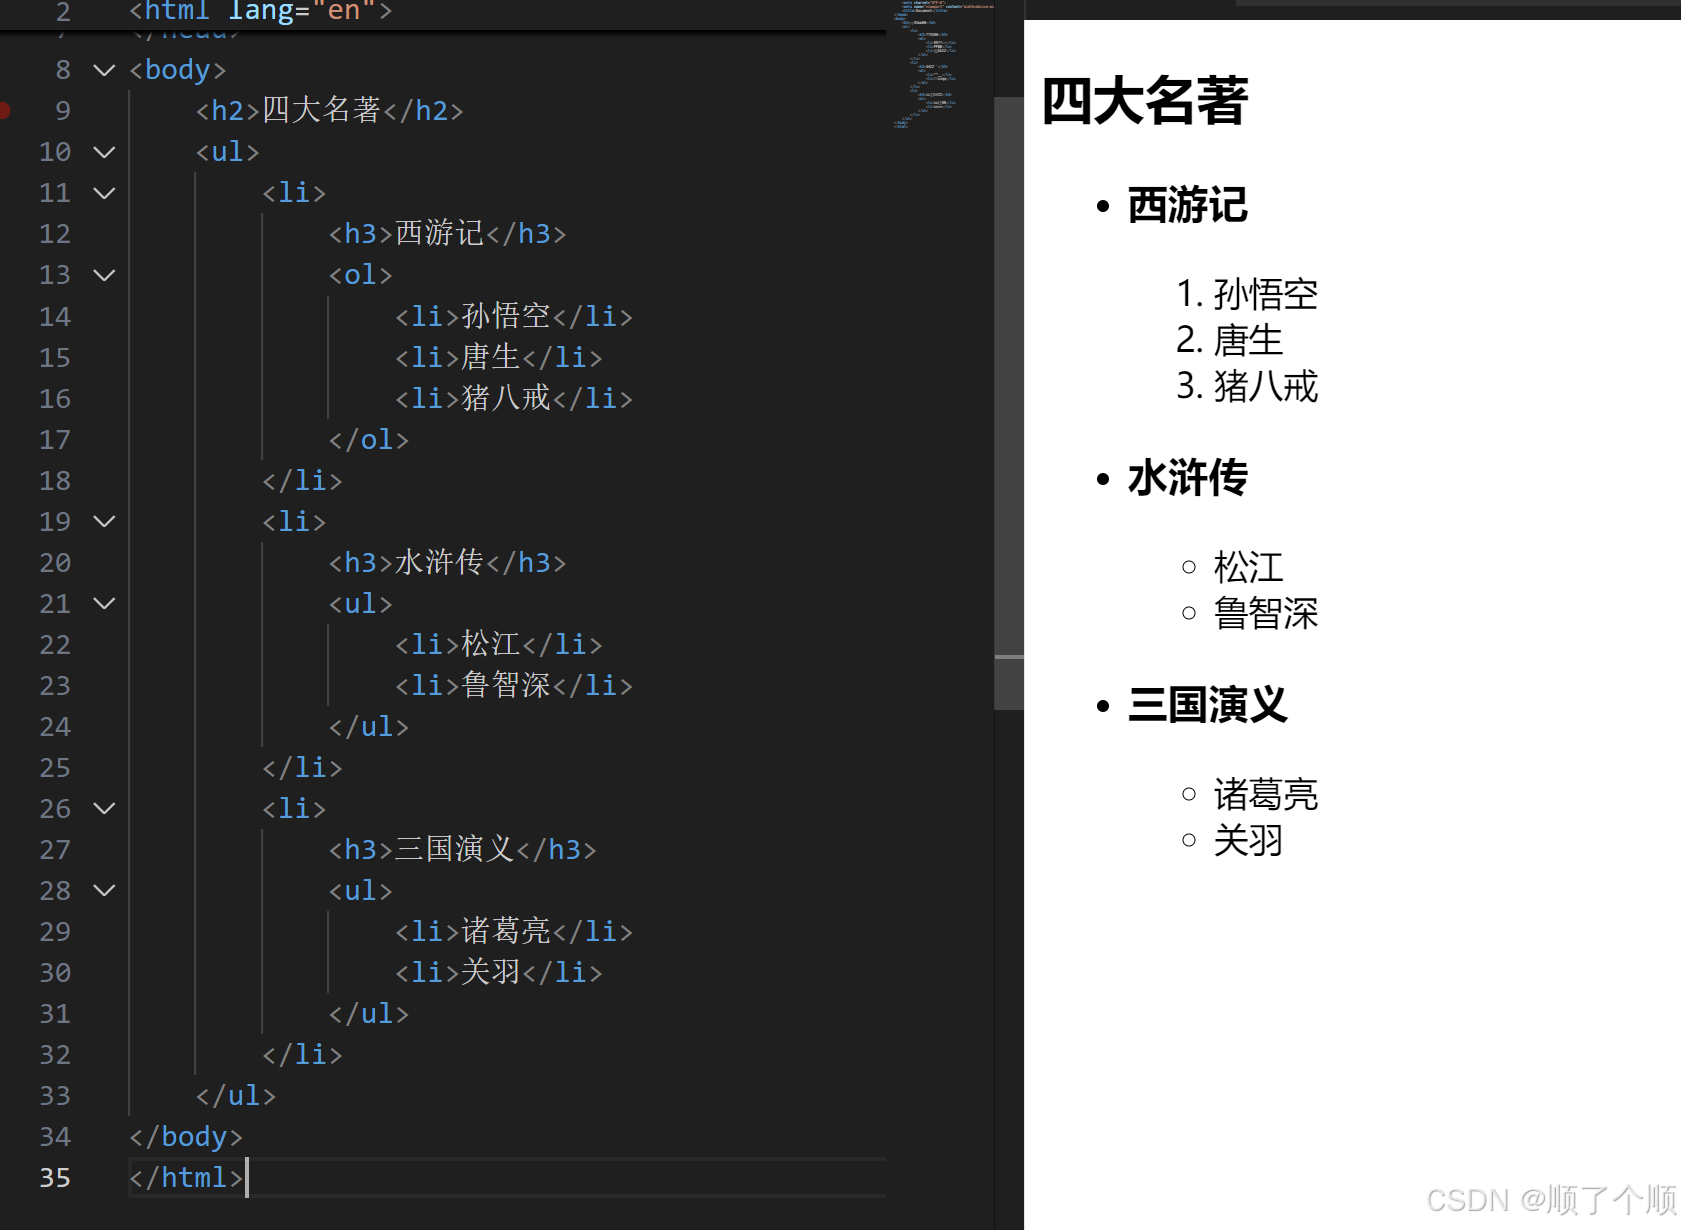Click the editor vertical scrollbar thumb
The height and width of the screenshot is (1230, 1681).
coord(1009,403)
